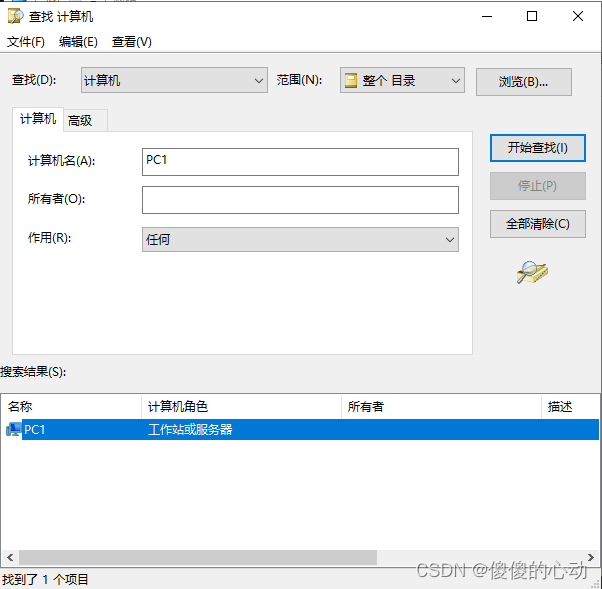Image resolution: width=602 pixels, height=589 pixels.
Task: Expand the 作用(R) 任何 dropdown
Action: pyautogui.click(x=300, y=240)
